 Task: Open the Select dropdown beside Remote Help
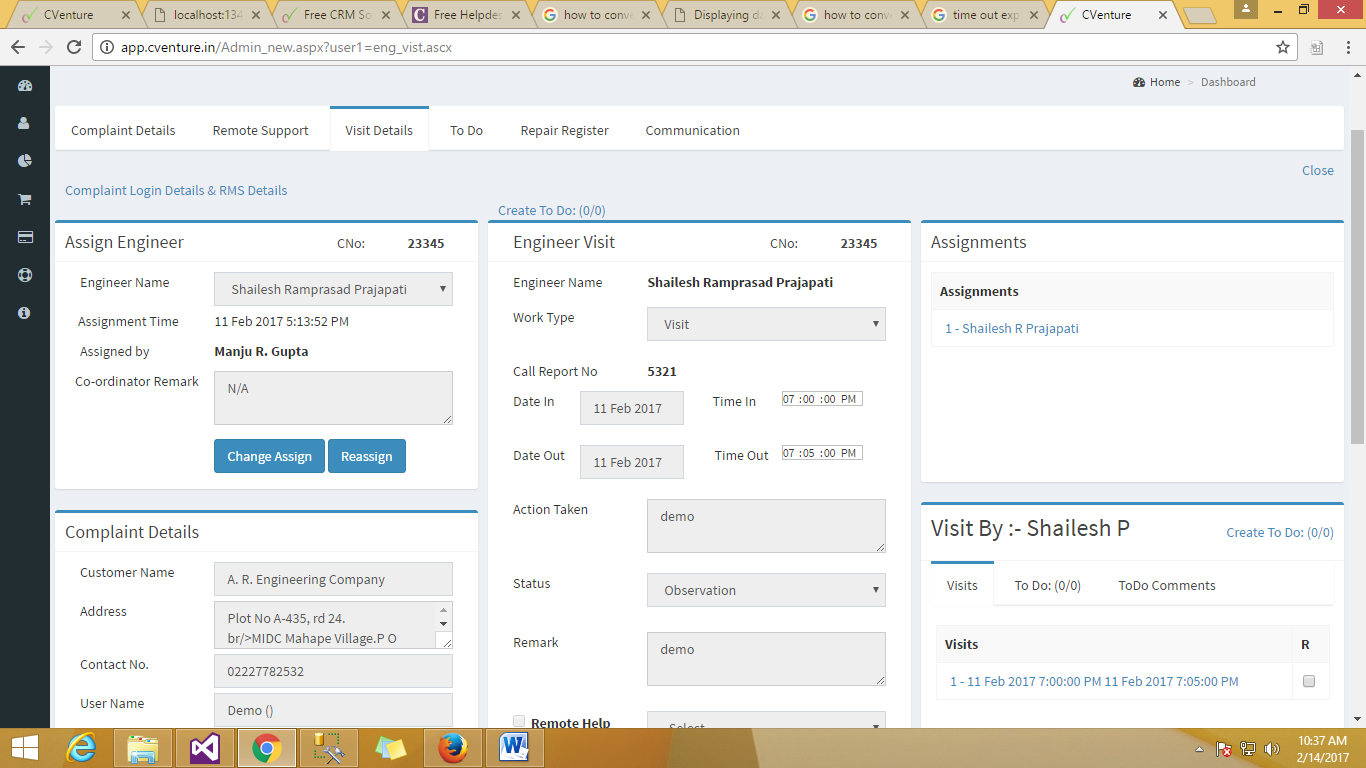tap(766, 720)
